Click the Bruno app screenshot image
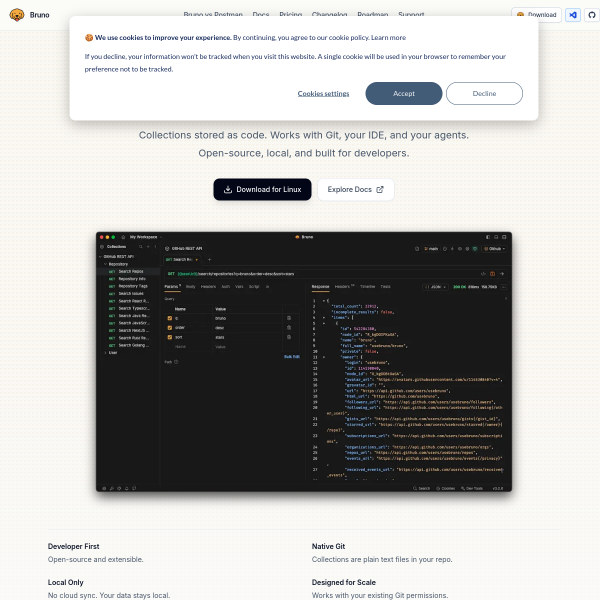The image size is (600, 600). tap(304, 362)
